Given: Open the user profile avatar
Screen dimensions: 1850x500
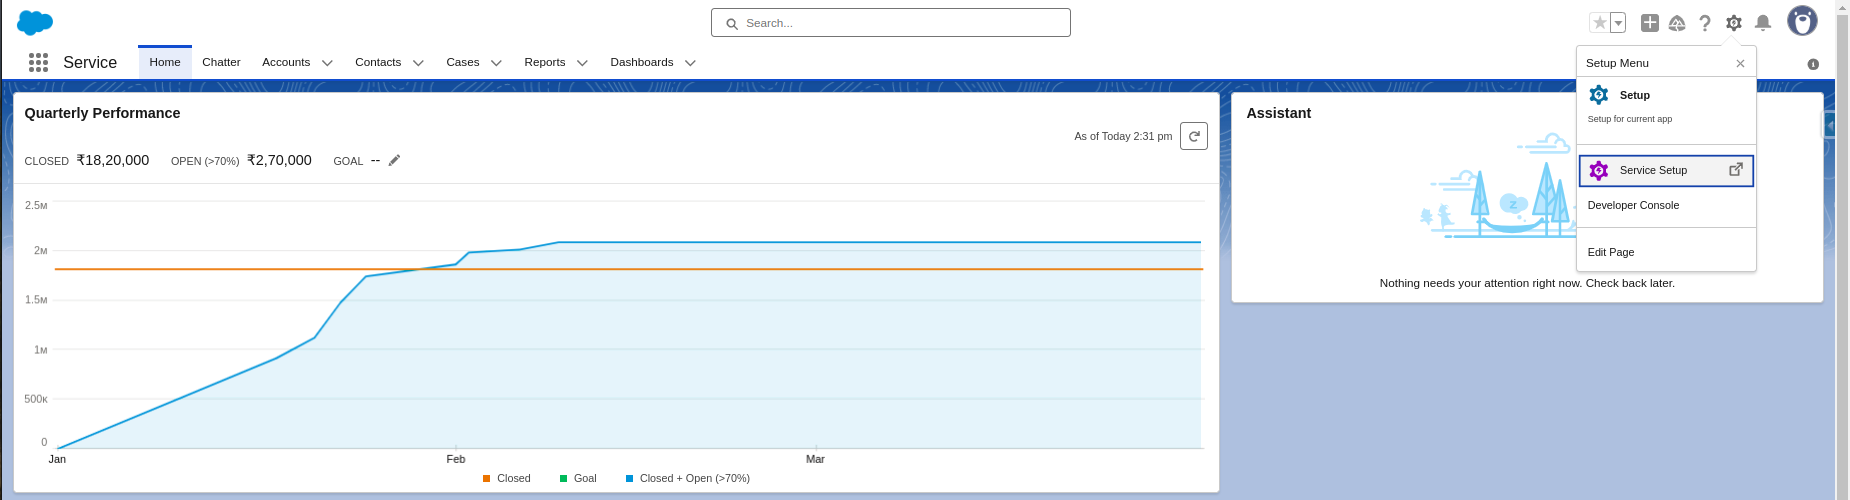Looking at the screenshot, I should 1802,21.
